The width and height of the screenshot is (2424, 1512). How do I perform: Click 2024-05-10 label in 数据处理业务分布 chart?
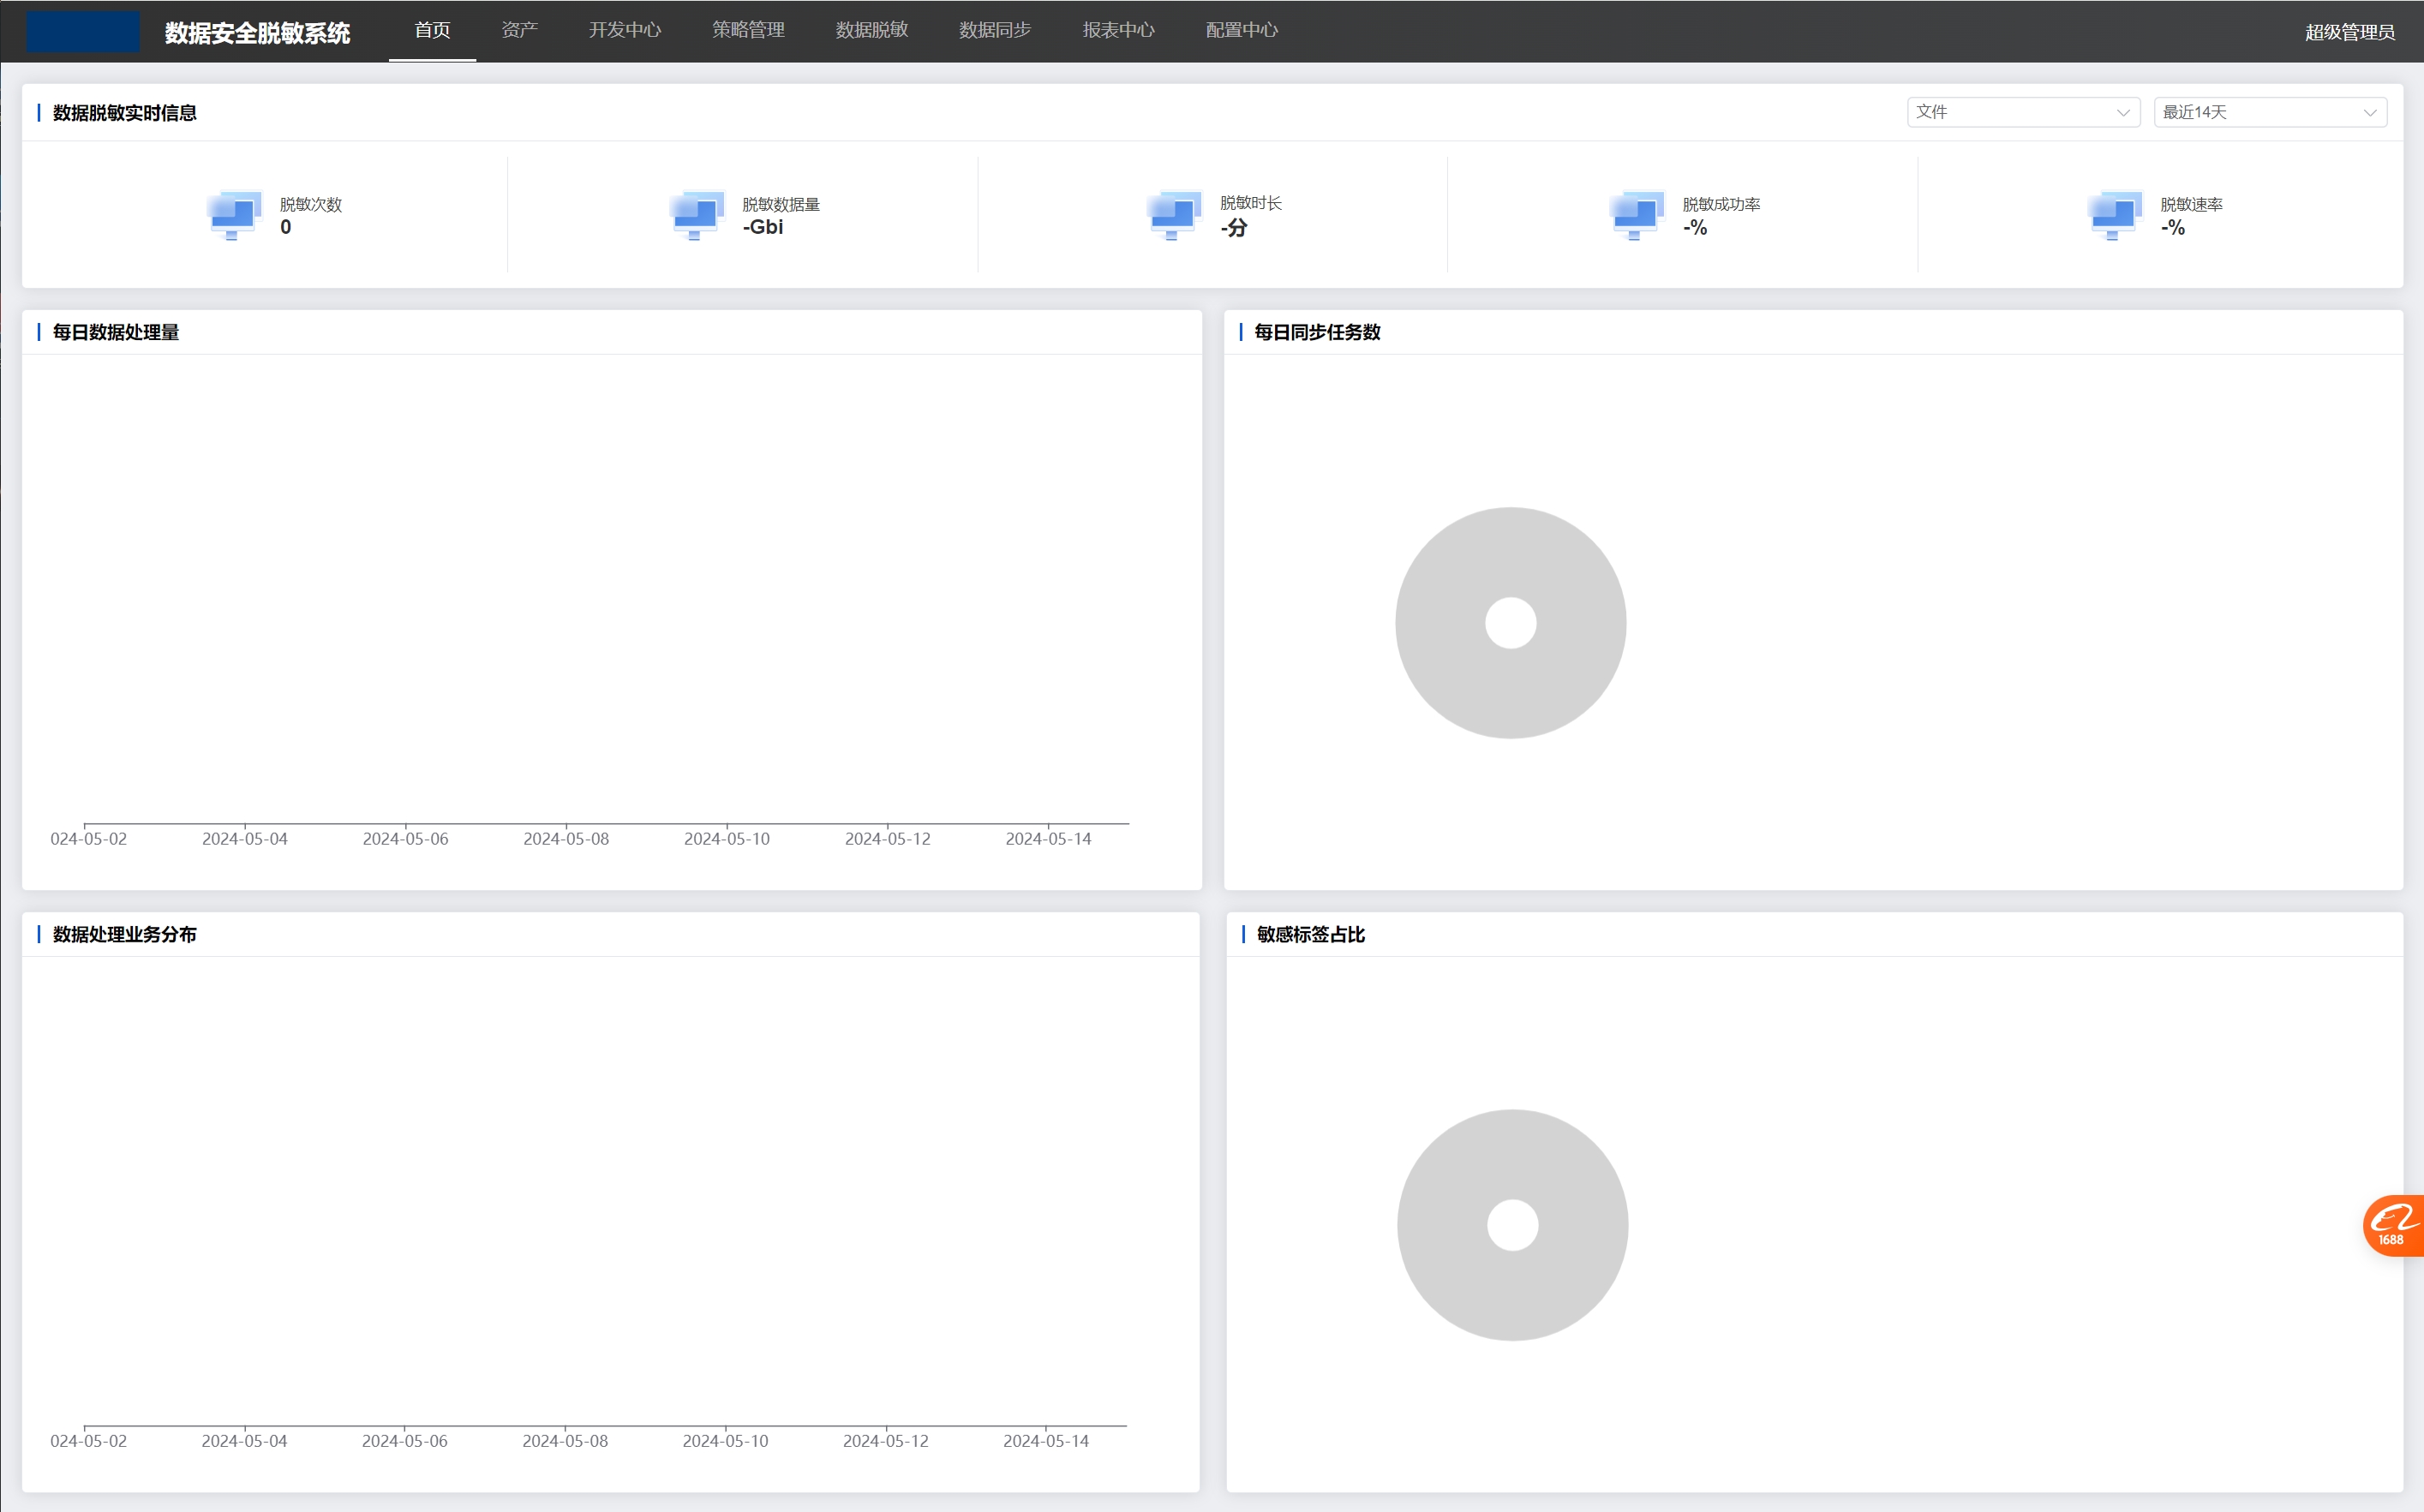(x=726, y=1441)
